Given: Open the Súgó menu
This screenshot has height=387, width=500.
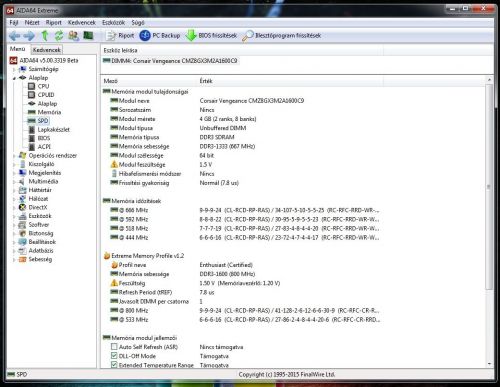Looking at the screenshot, I should pyautogui.click(x=138, y=23).
